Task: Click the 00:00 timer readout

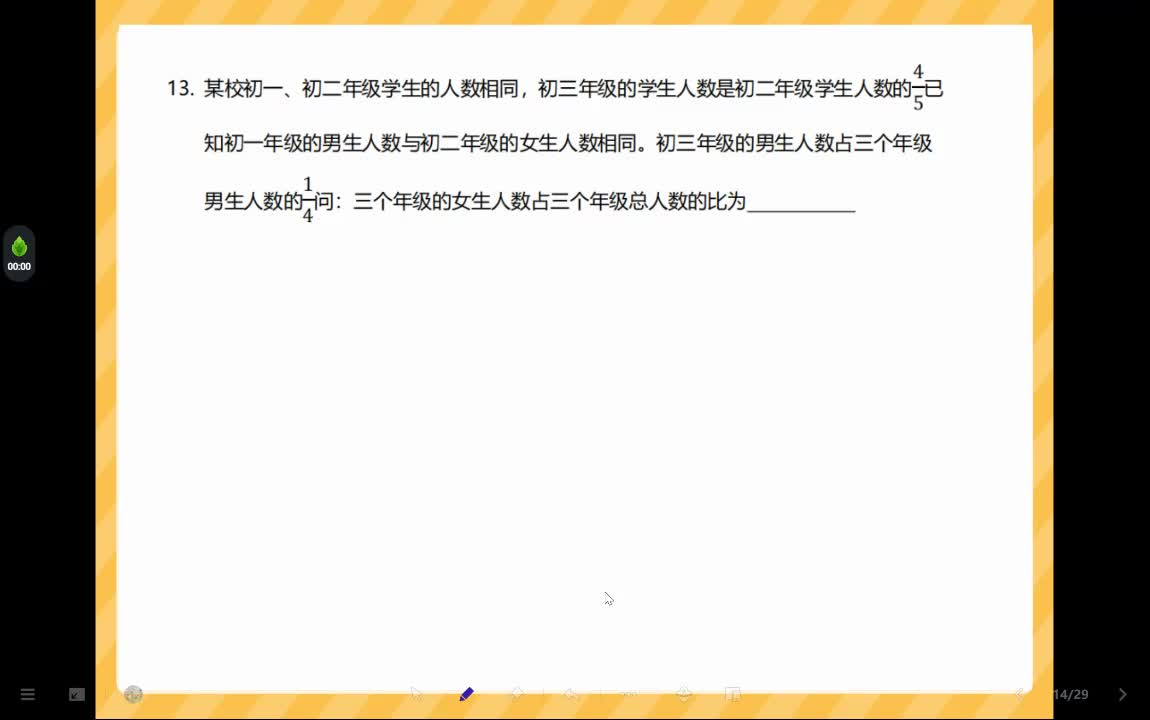Action: click(x=19, y=267)
